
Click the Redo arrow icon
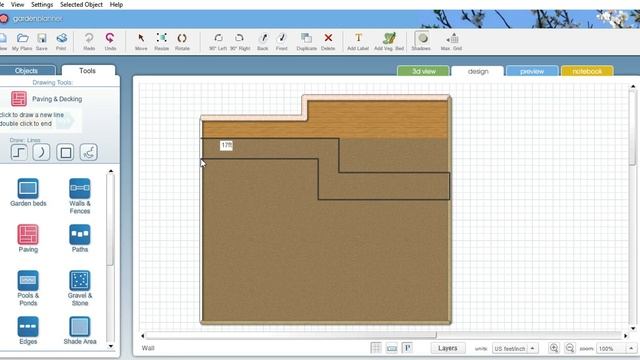[x=89, y=38]
